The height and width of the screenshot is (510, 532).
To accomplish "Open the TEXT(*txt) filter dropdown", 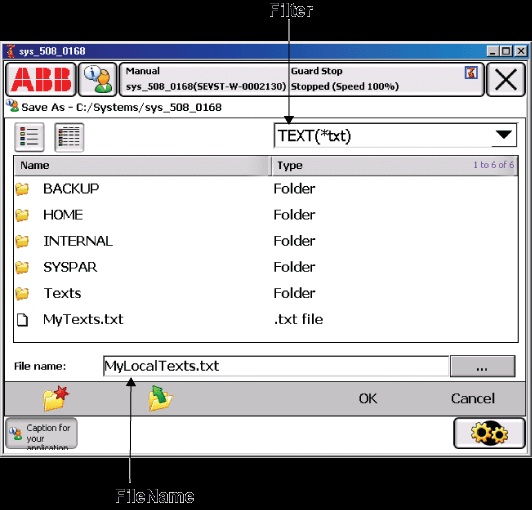I will pyautogui.click(x=395, y=135).
